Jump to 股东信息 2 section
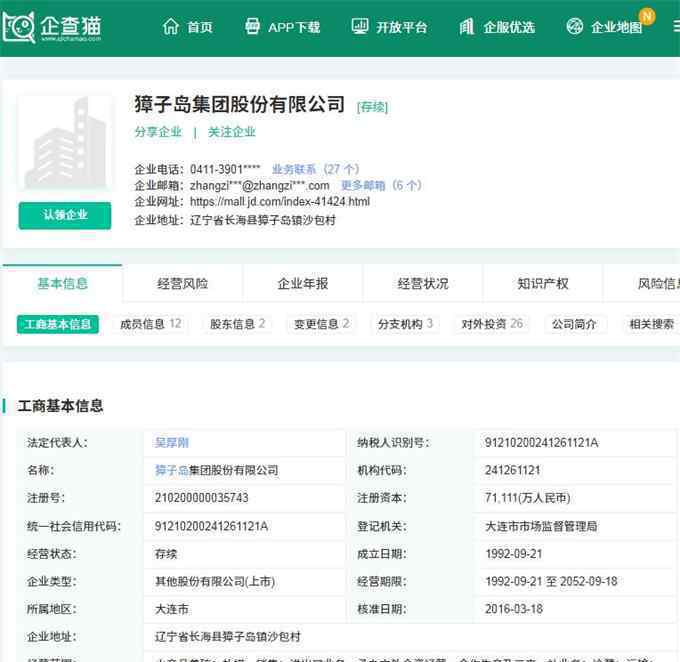This screenshot has width=680, height=662. [237, 324]
